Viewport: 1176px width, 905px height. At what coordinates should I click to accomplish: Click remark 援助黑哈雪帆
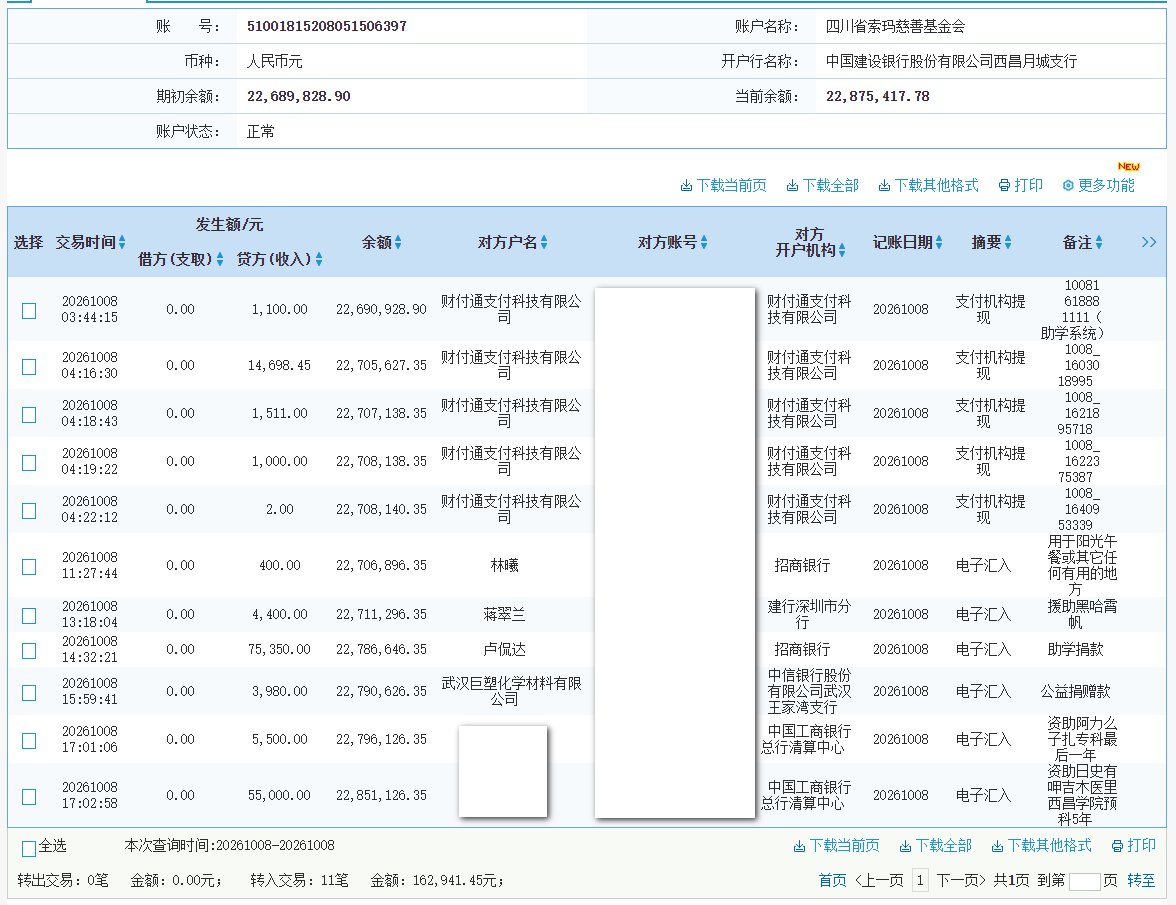tap(1082, 614)
